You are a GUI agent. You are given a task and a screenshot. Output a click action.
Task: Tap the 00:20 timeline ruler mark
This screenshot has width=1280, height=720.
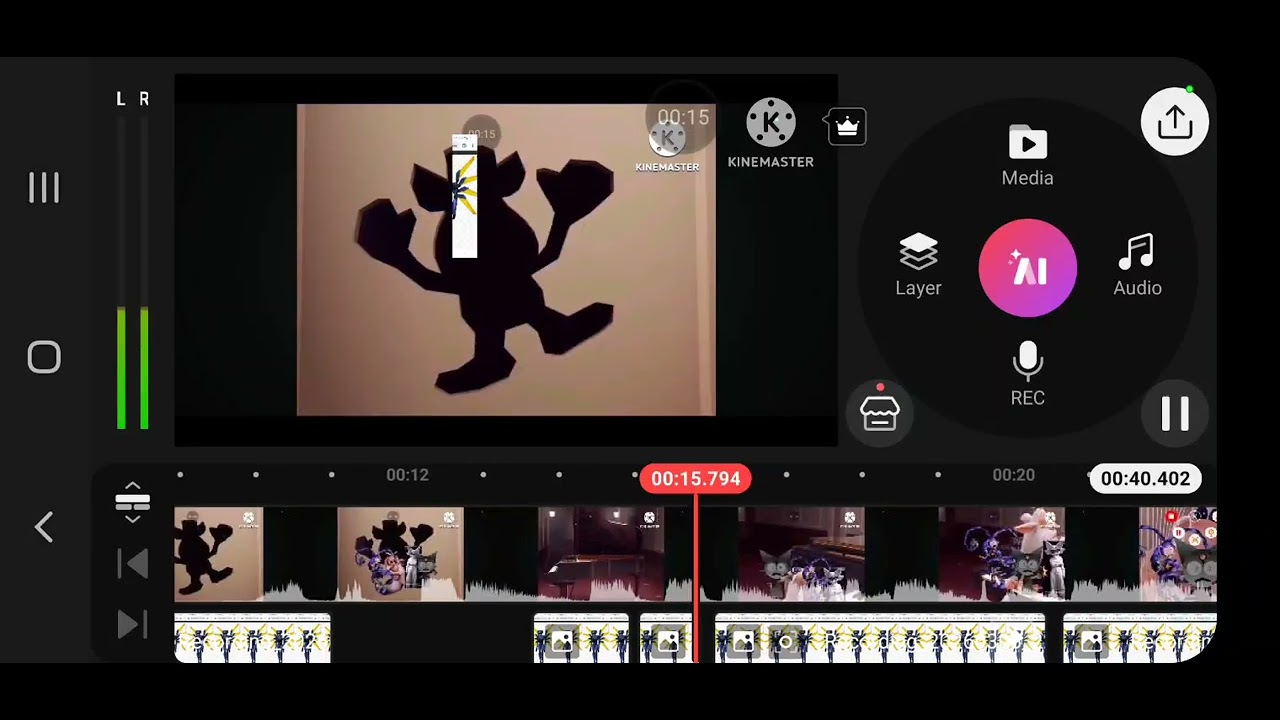coord(1013,475)
